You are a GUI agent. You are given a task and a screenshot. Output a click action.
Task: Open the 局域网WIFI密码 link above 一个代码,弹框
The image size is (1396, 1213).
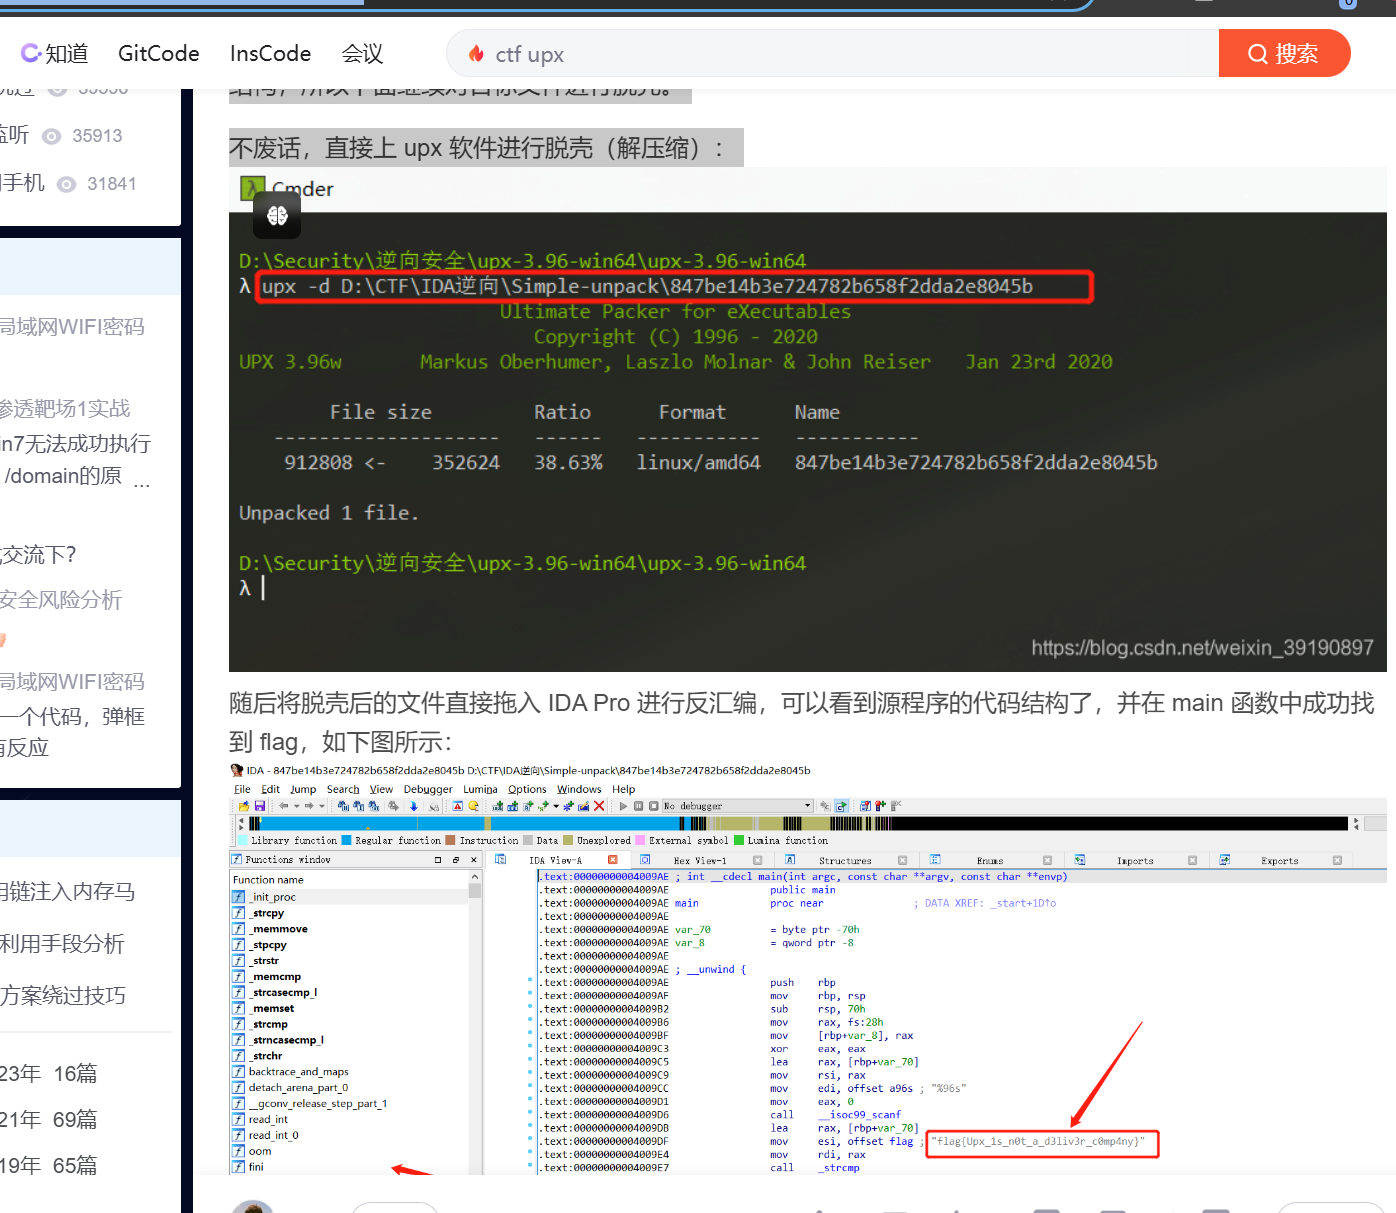72,682
